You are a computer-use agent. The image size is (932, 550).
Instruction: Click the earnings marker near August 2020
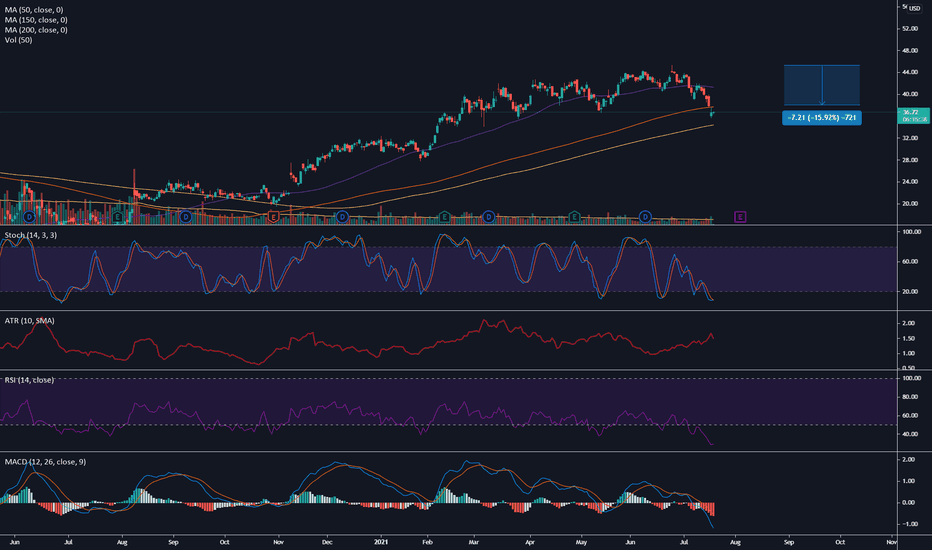118,217
